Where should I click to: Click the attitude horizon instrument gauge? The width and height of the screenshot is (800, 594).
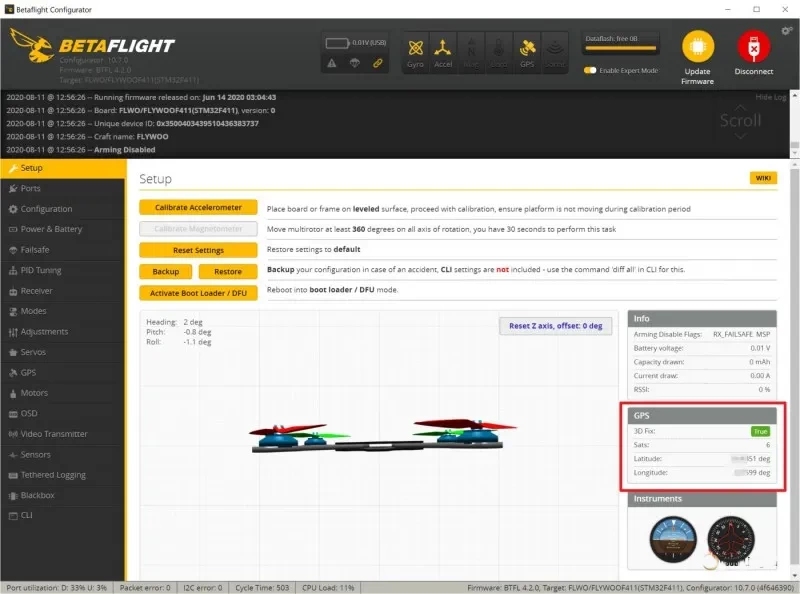(673, 539)
